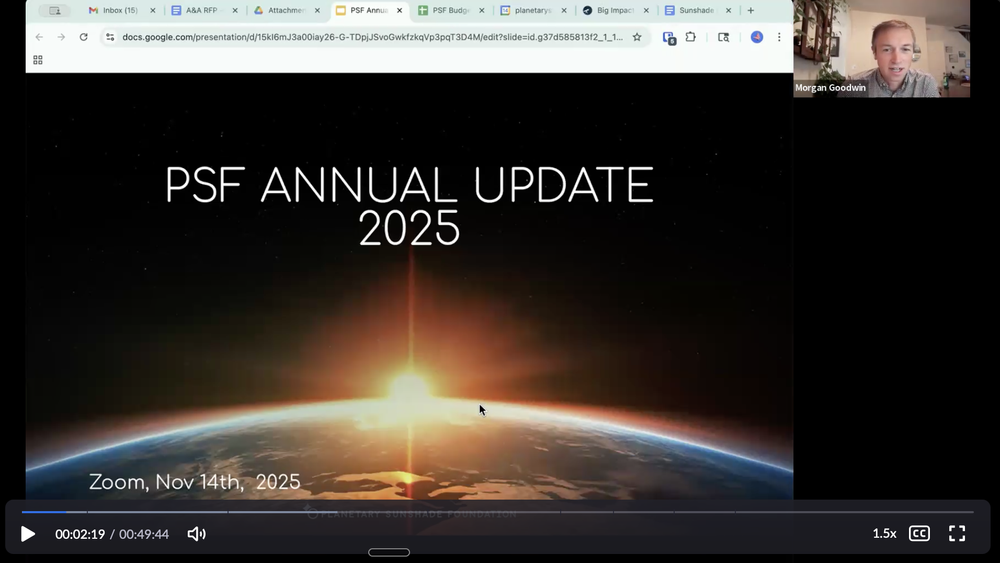Change the 1.5x playback speed
This screenshot has width=1000, height=563.
click(884, 534)
